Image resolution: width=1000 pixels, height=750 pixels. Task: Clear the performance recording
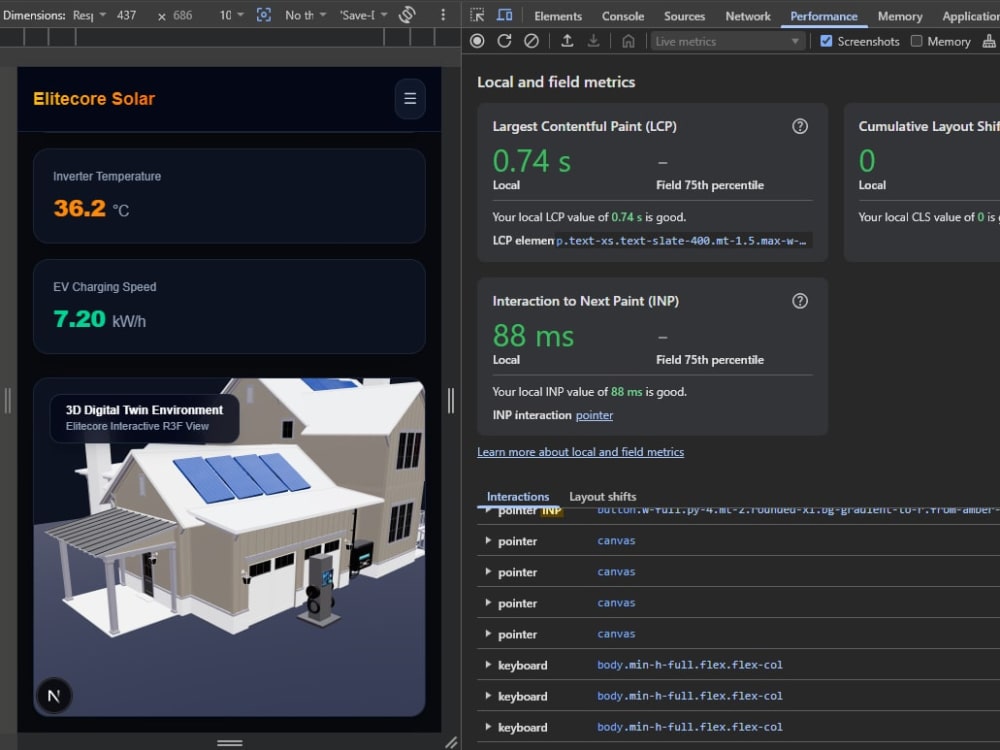[531, 41]
